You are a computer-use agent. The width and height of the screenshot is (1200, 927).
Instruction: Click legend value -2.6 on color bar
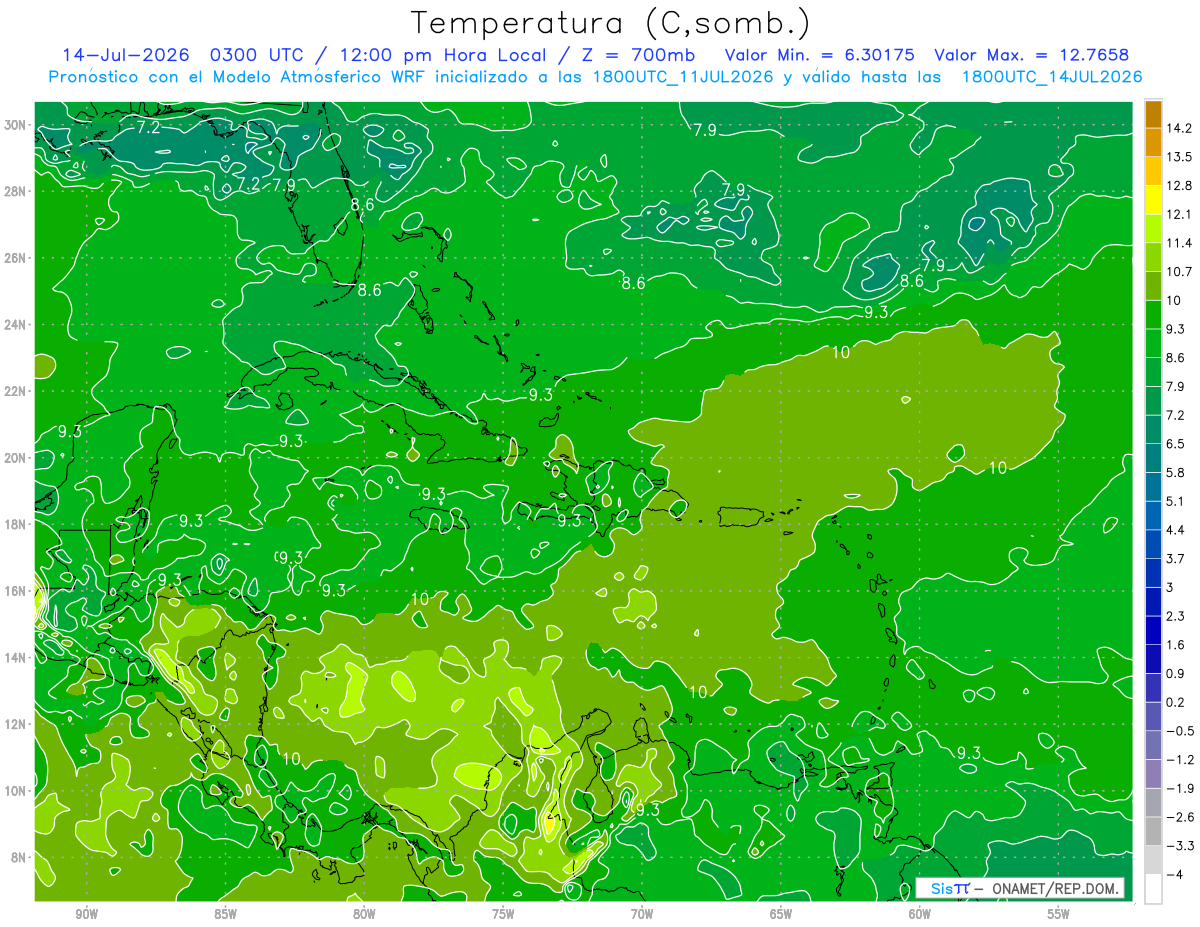click(x=1181, y=817)
